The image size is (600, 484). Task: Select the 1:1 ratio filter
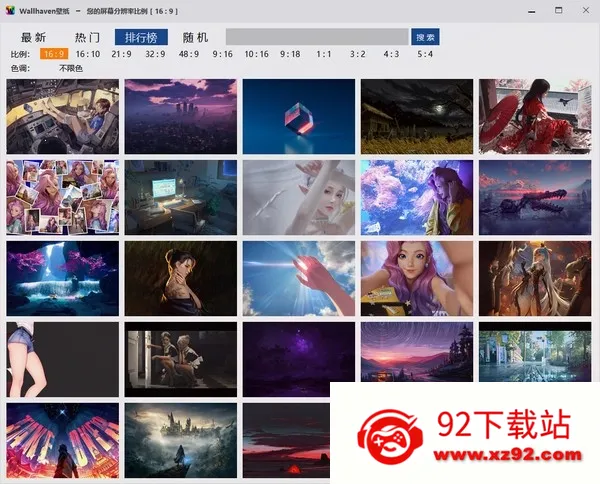[x=324, y=54]
